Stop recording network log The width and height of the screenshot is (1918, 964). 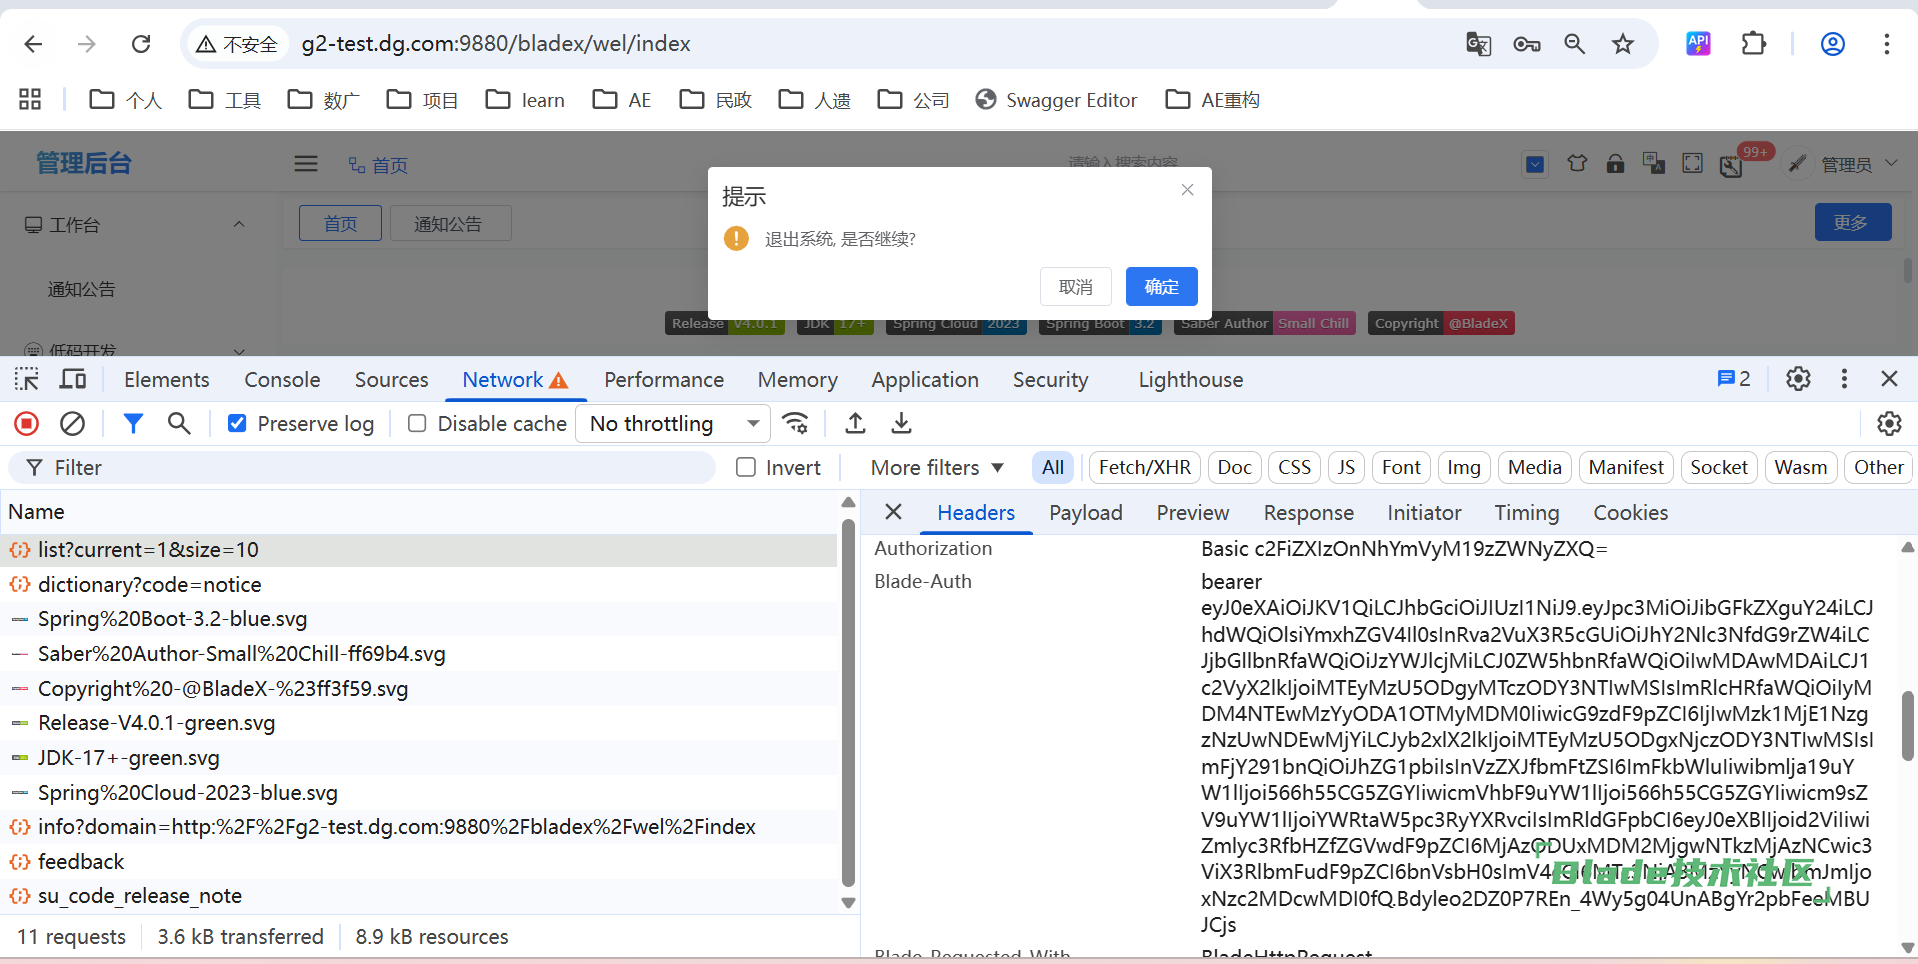27,424
